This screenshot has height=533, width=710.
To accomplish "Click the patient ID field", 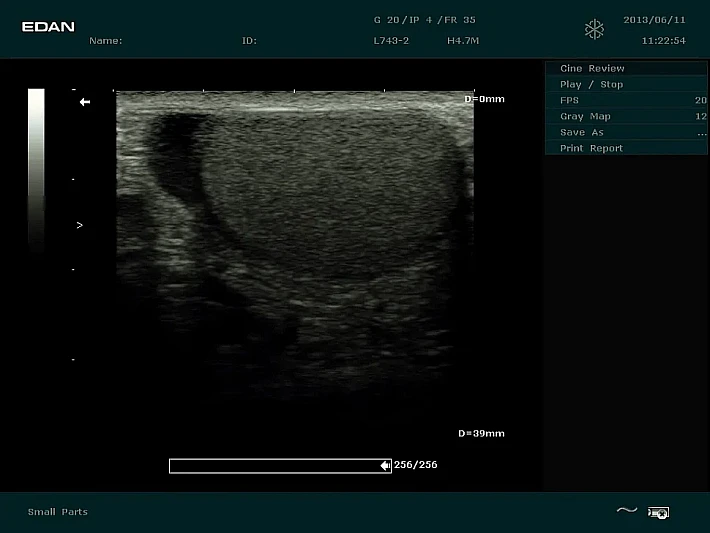I will coord(249,41).
